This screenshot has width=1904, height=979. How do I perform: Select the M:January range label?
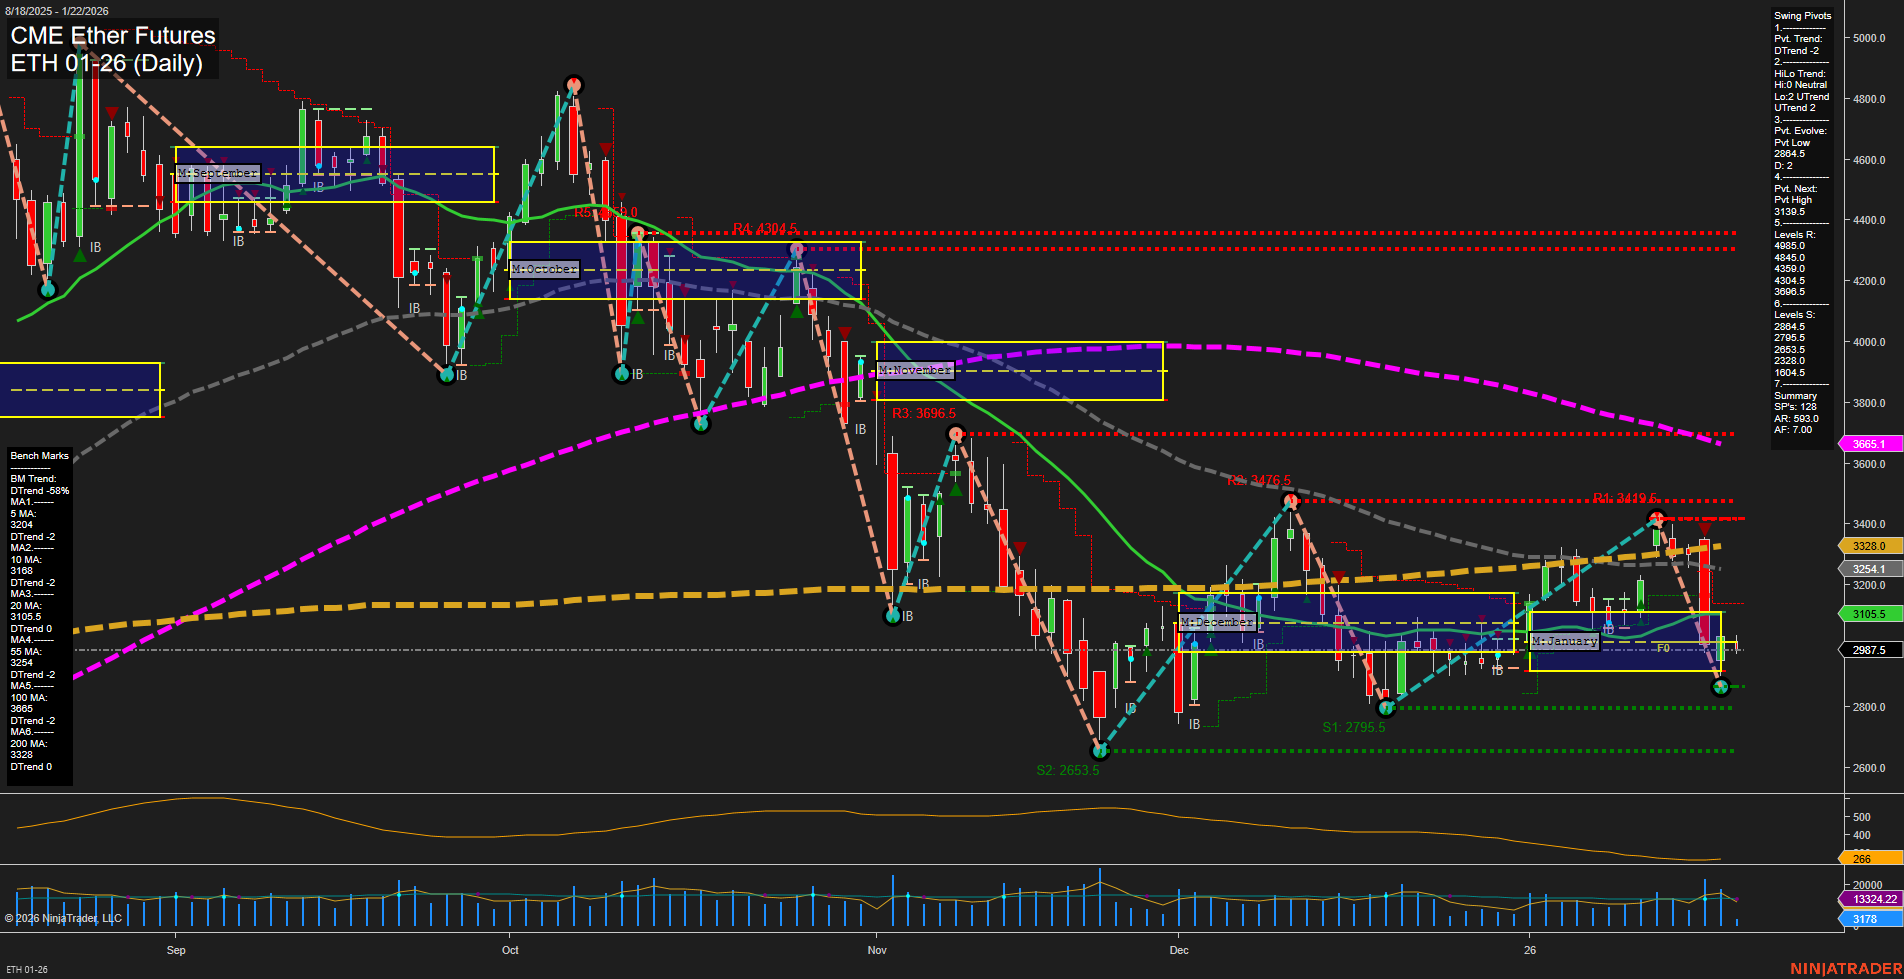tap(1566, 641)
